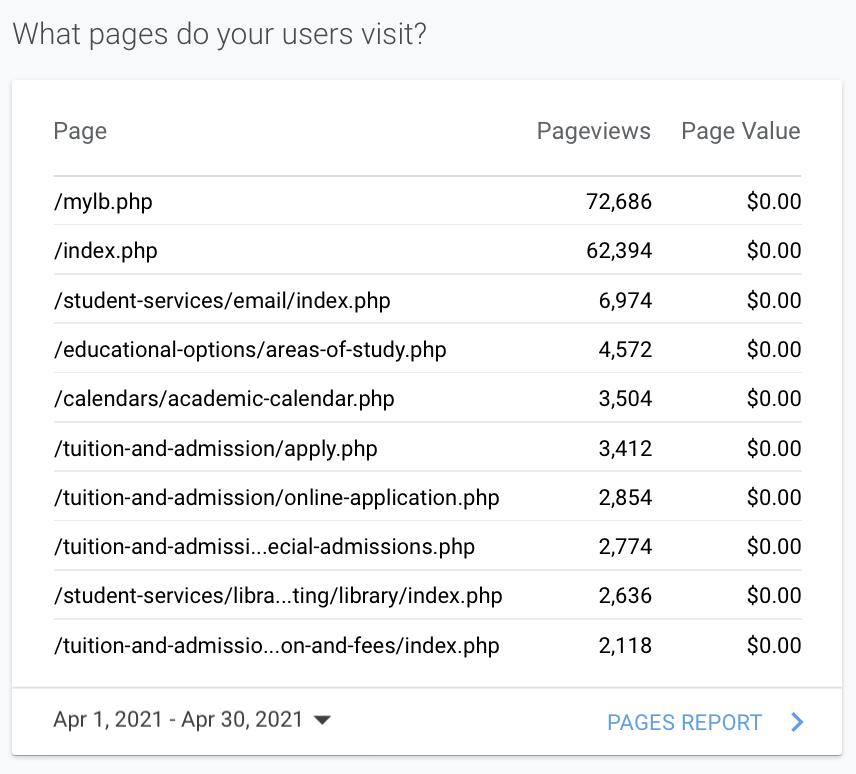Open the library/index.php page row
856x774 pixels.
click(427, 595)
